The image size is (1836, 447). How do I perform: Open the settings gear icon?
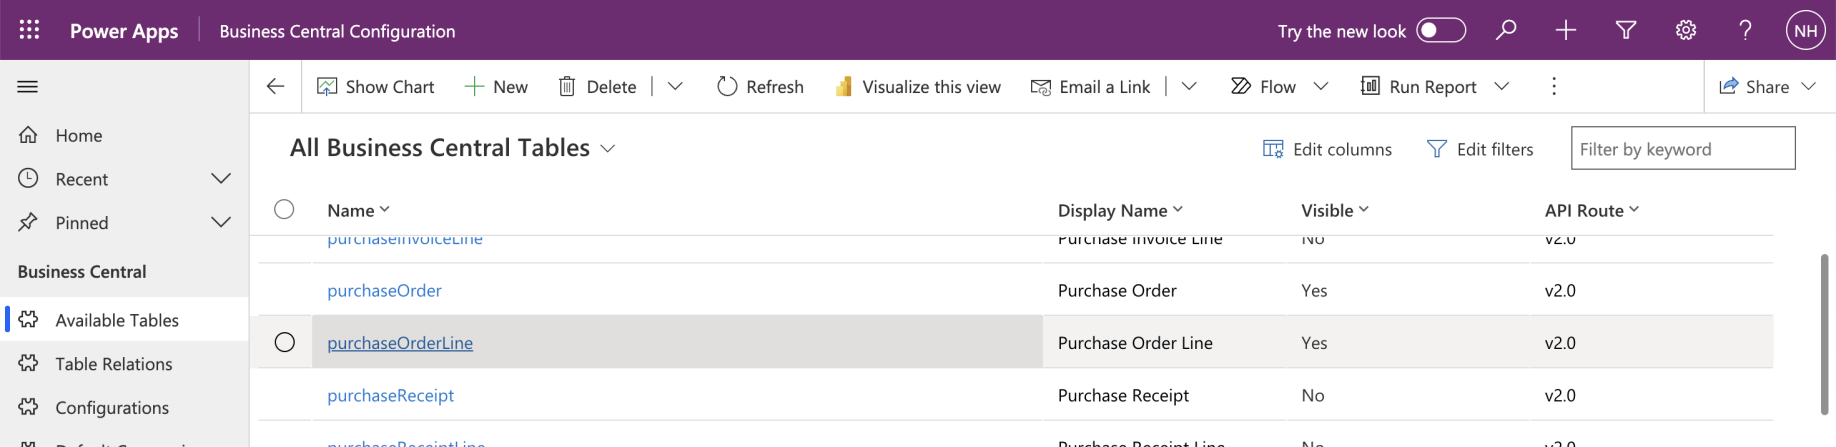1686,30
